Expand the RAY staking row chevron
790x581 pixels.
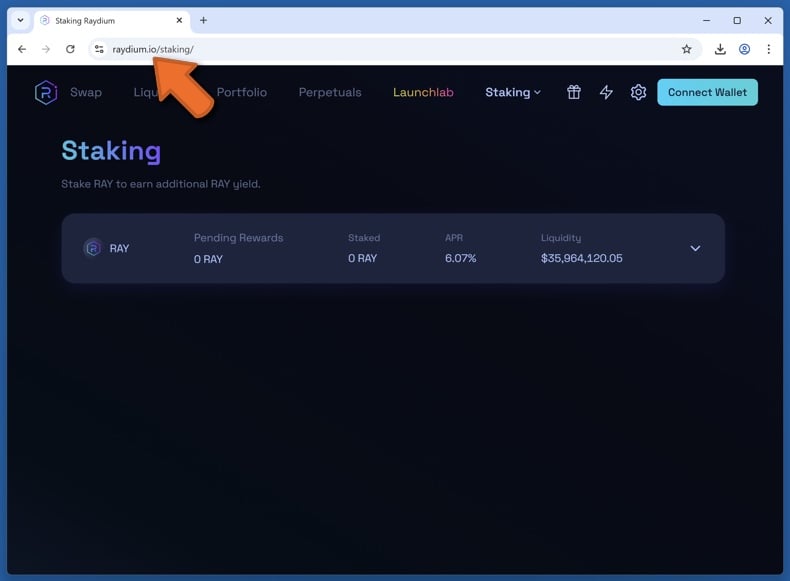coord(695,248)
